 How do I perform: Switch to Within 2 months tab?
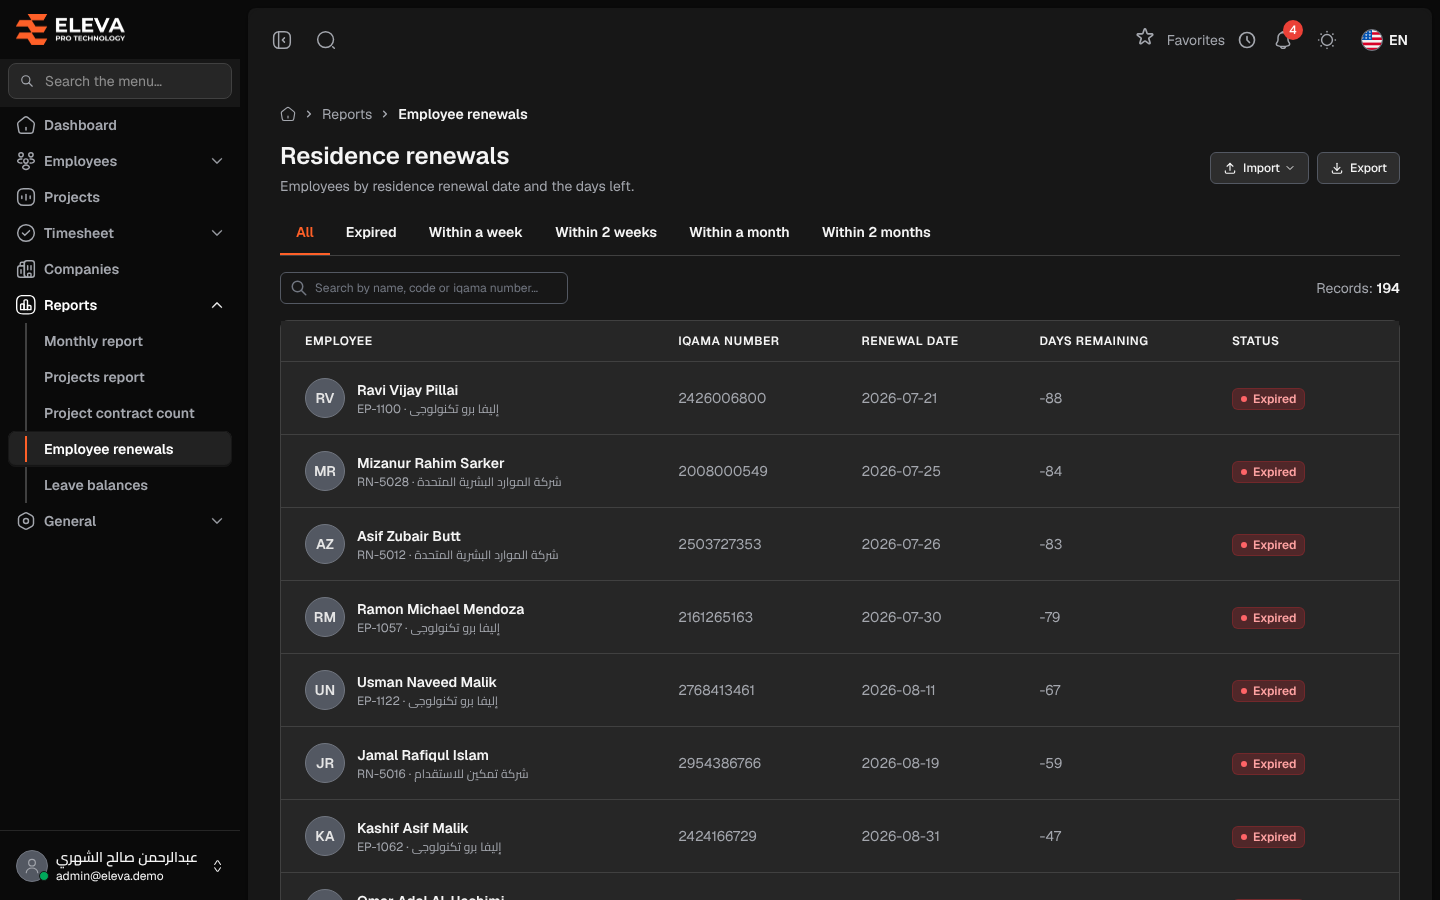pyautogui.click(x=876, y=232)
